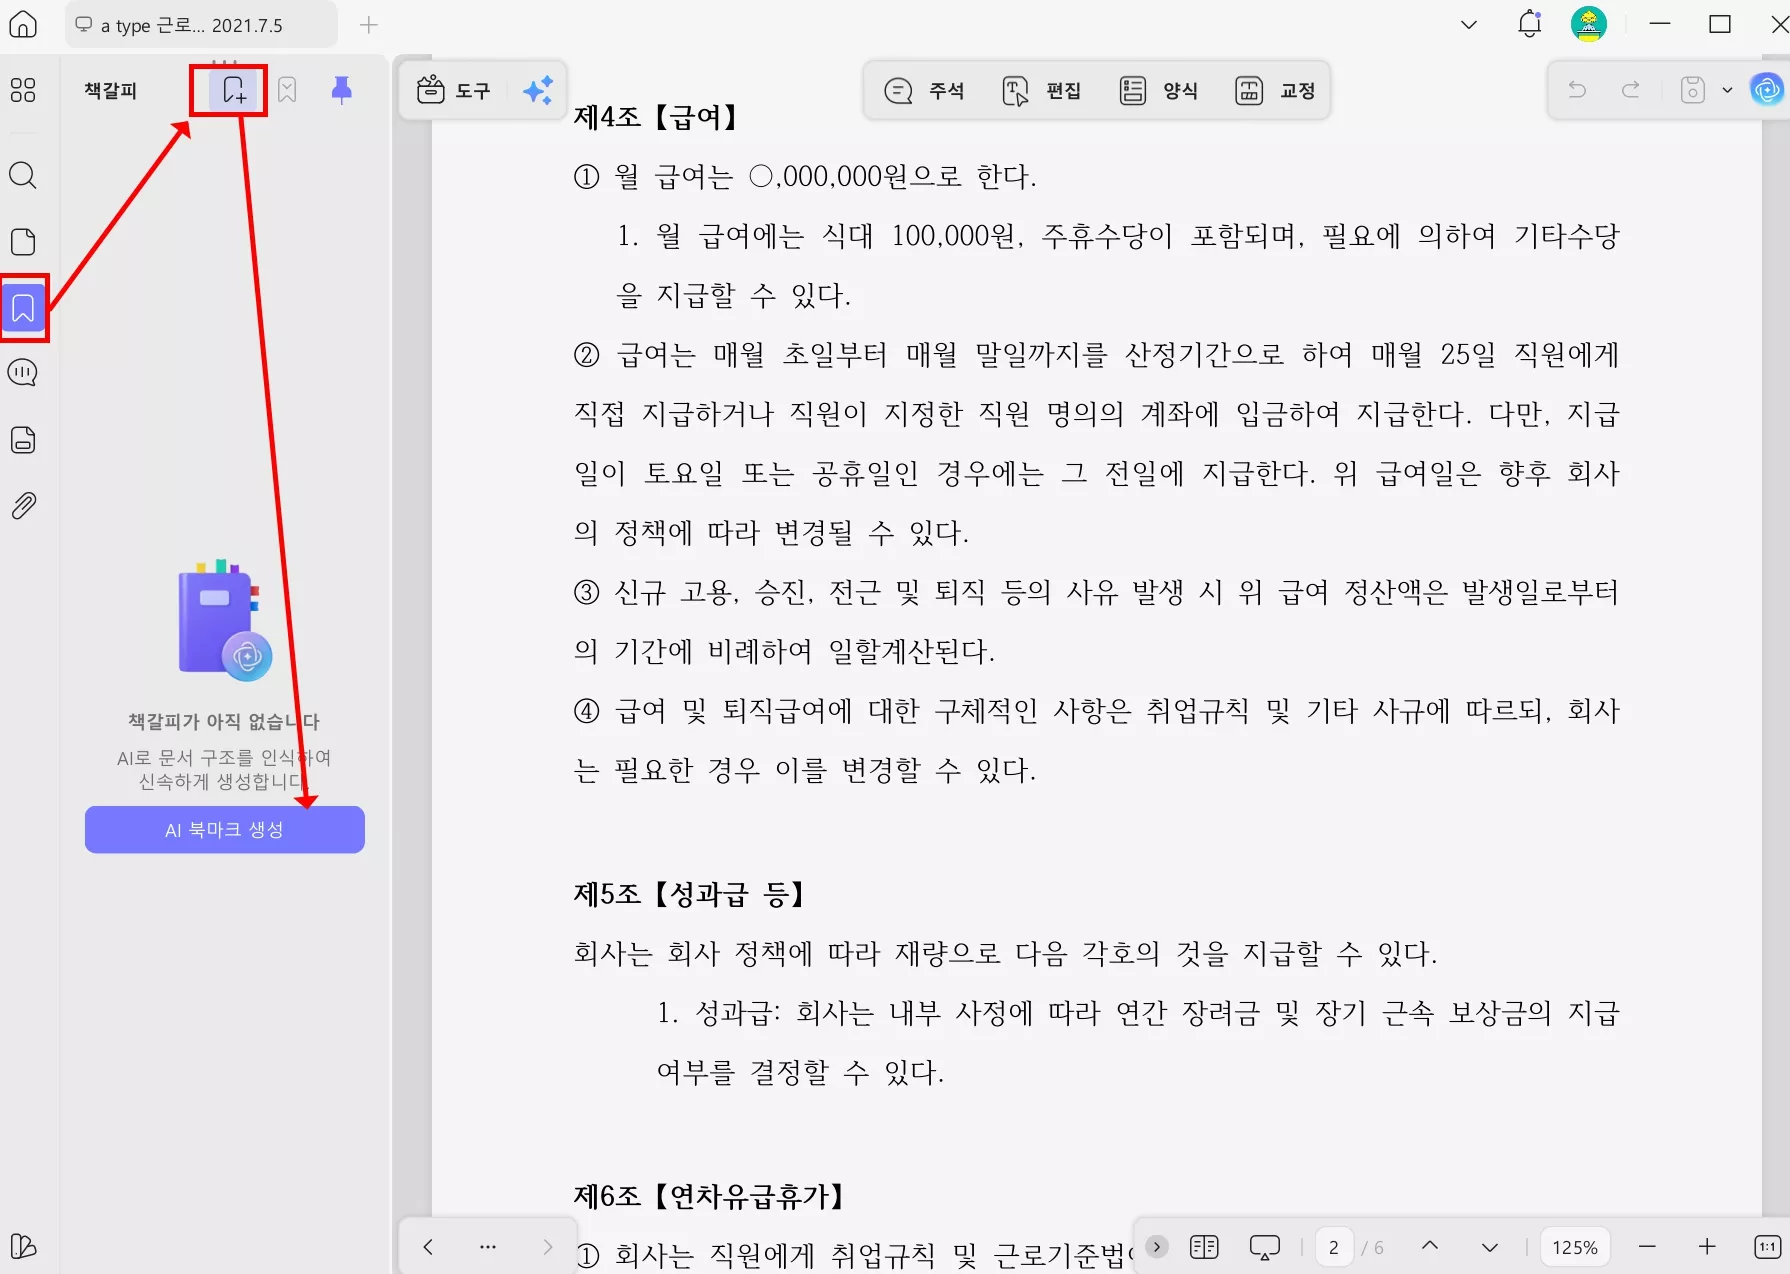Toggle two-page reading view

coord(1204,1246)
